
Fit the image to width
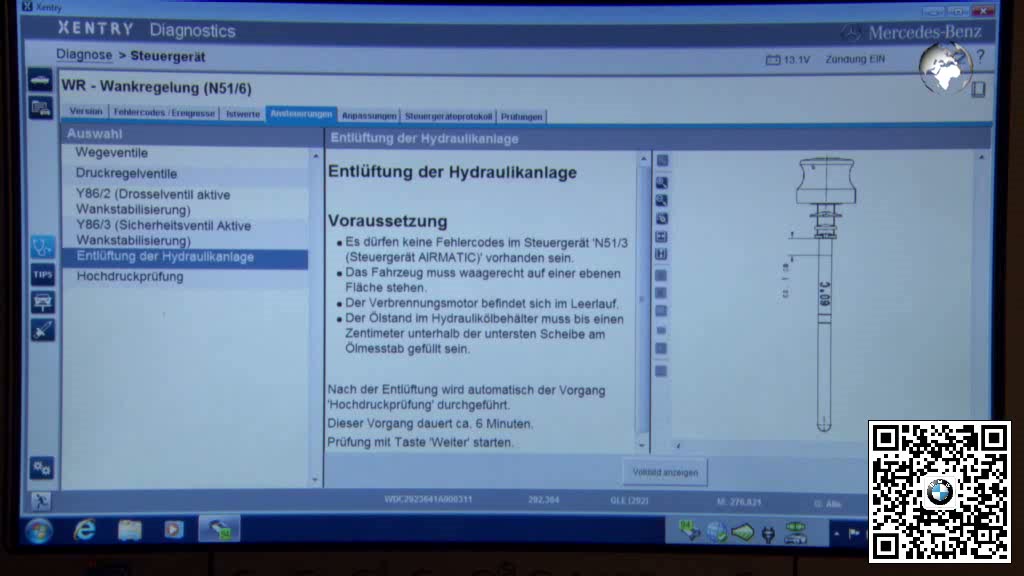(x=662, y=236)
